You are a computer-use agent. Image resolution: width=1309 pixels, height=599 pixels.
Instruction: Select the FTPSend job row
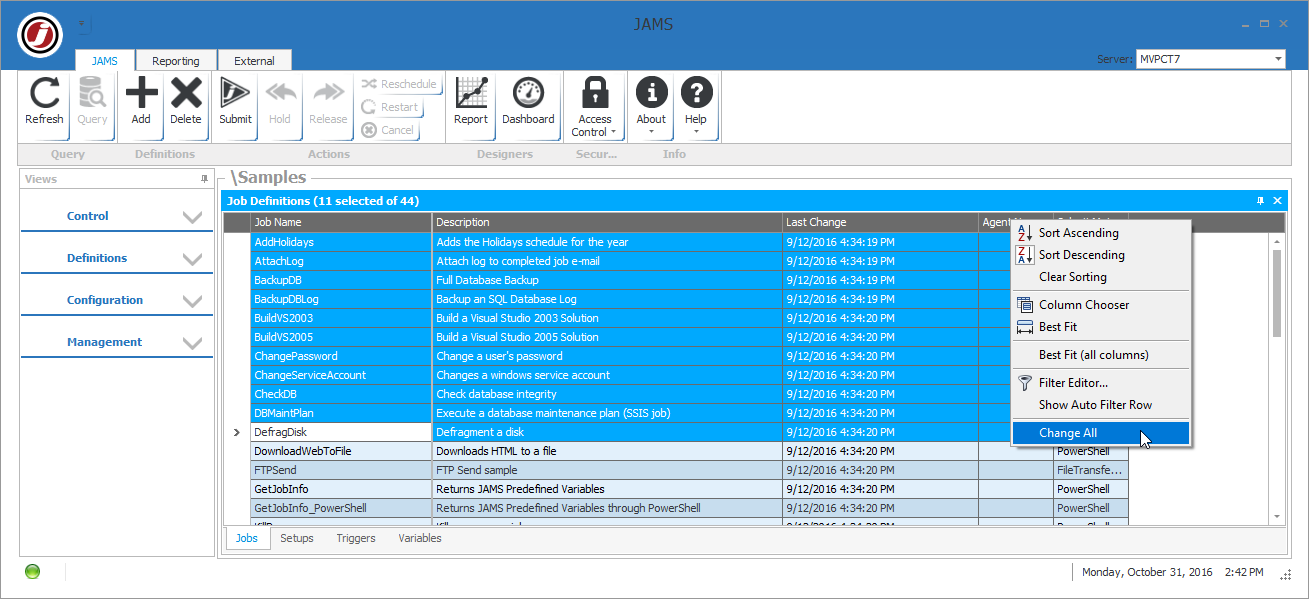point(689,470)
